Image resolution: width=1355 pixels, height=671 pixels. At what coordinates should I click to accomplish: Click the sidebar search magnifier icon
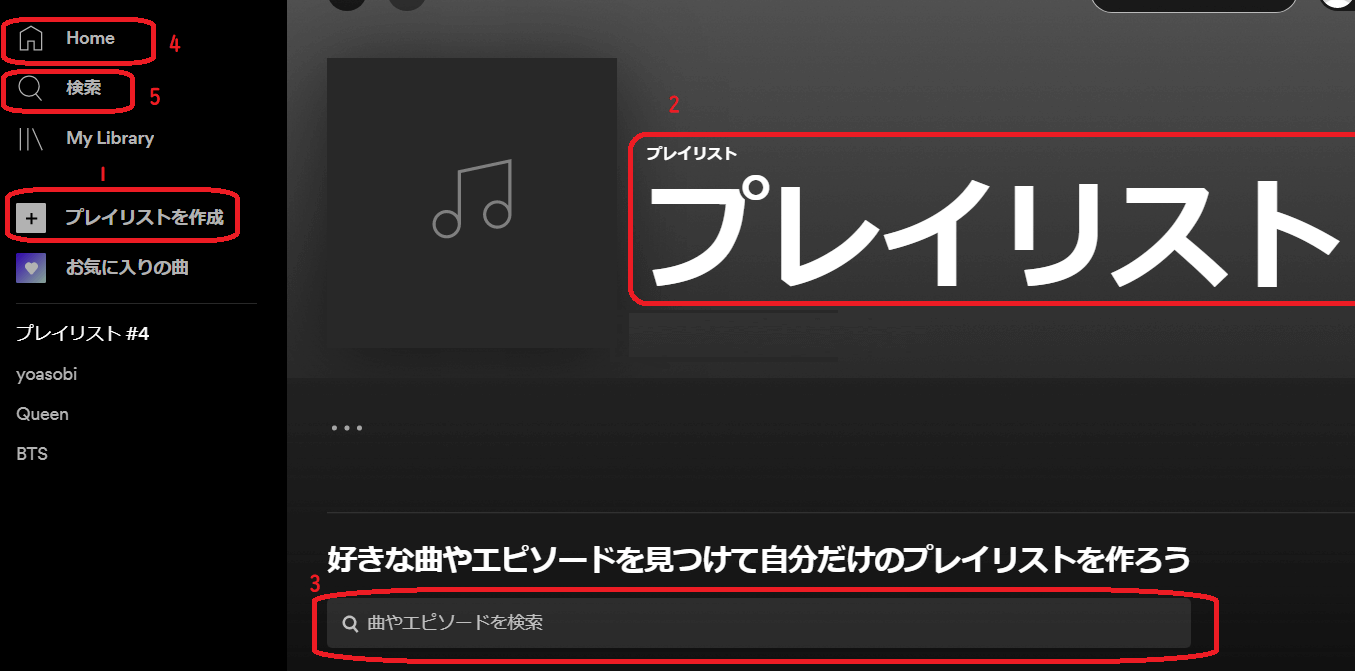[x=31, y=89]
